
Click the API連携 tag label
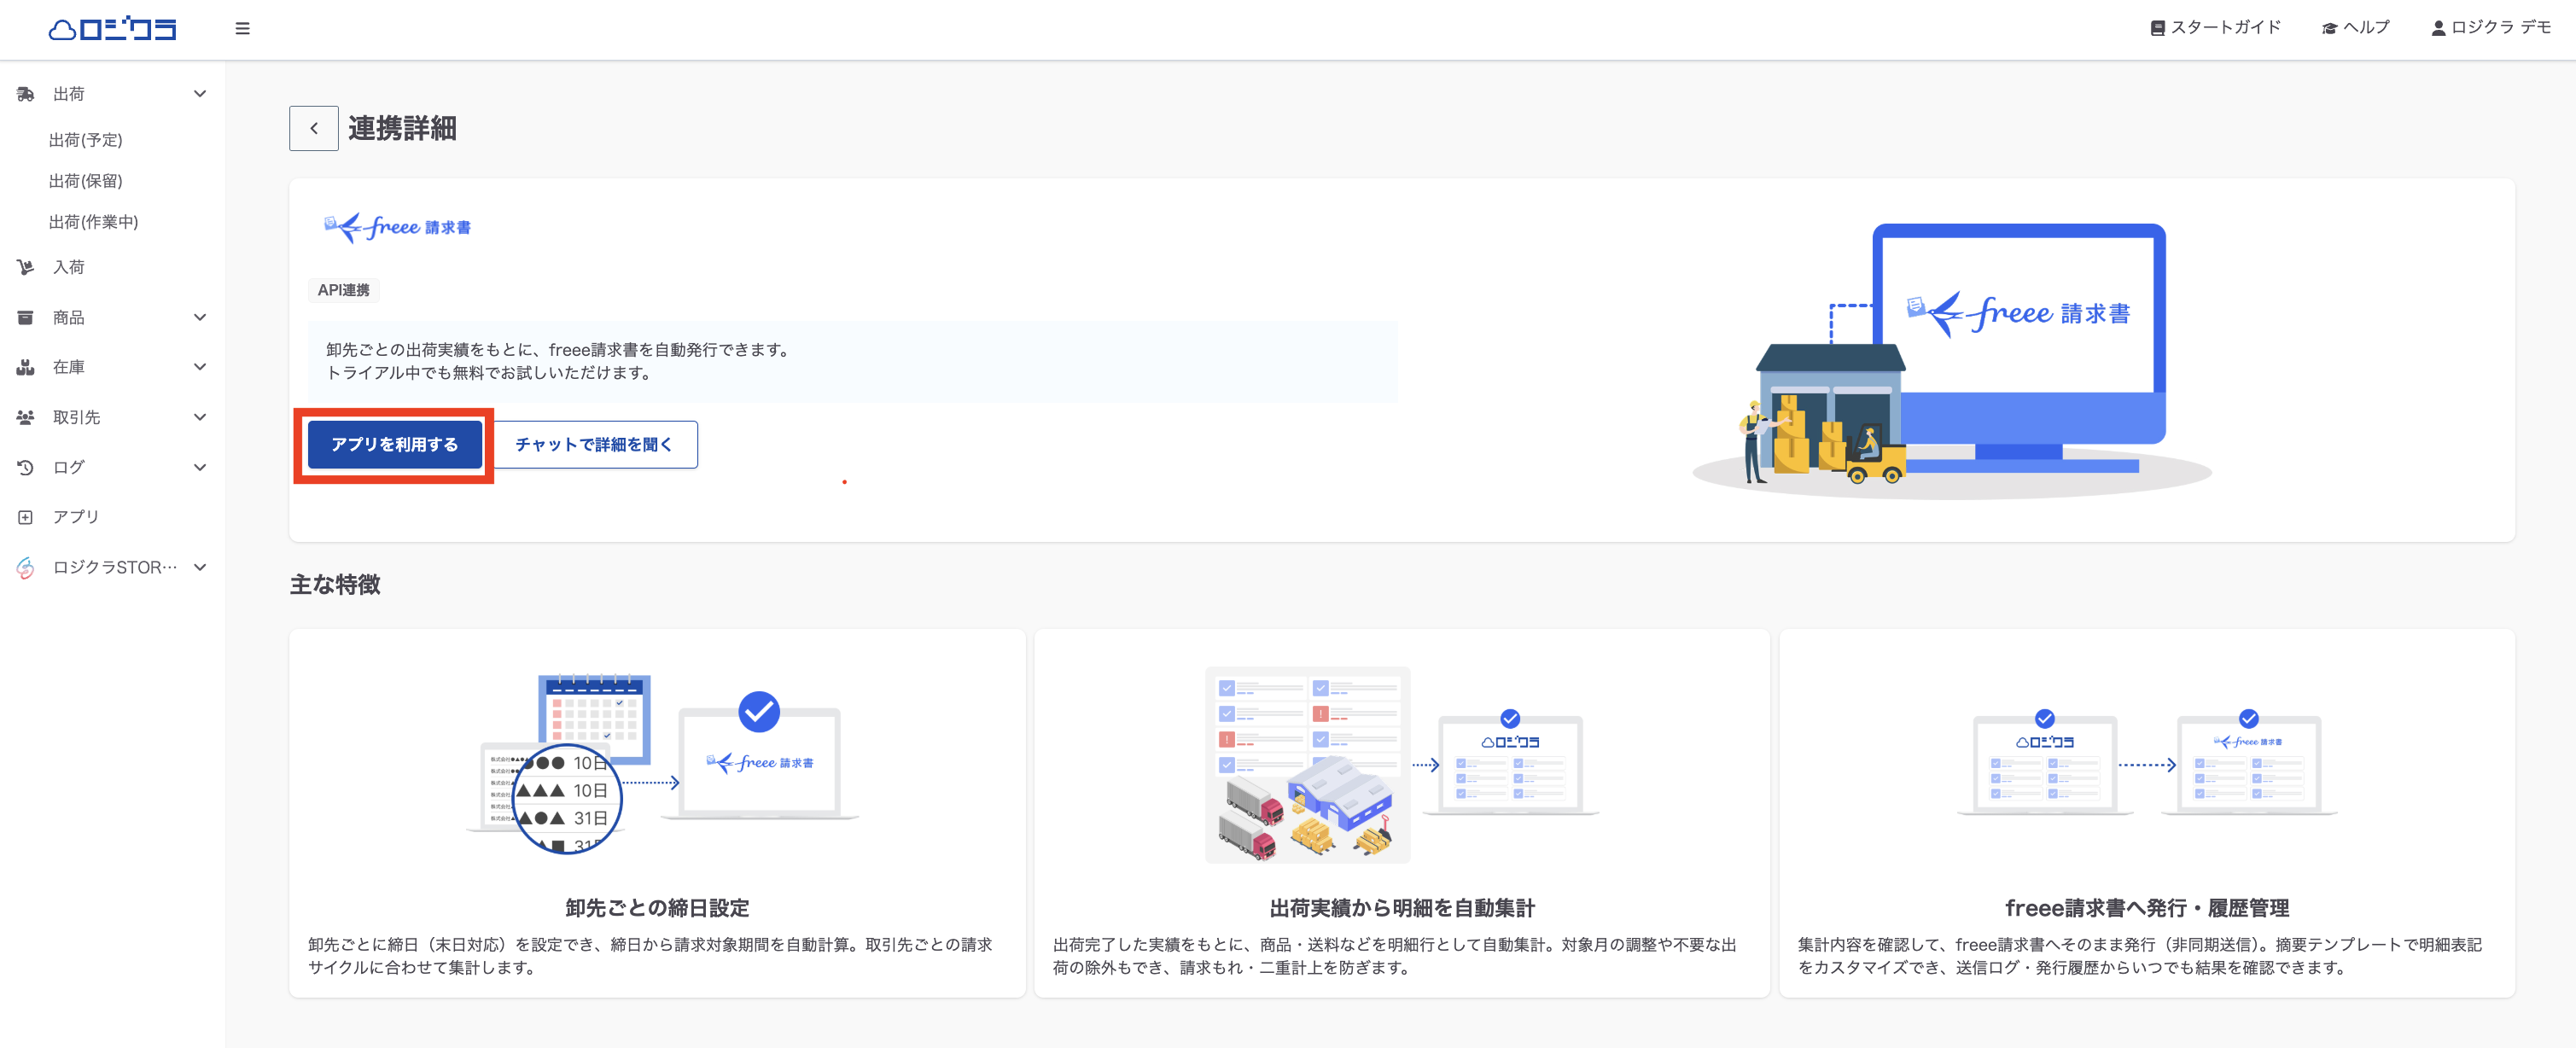coord(343,290)
